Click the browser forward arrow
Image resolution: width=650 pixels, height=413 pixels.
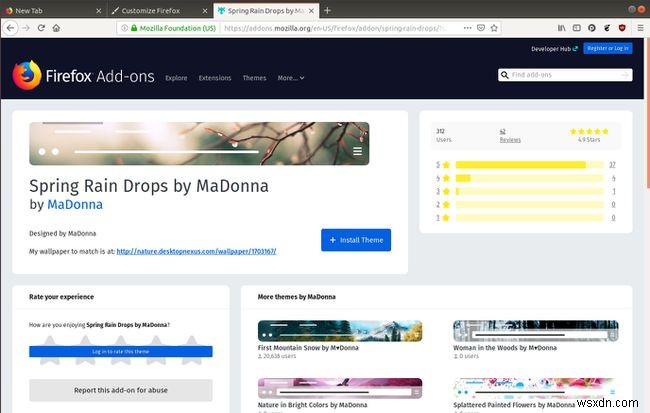26,28
